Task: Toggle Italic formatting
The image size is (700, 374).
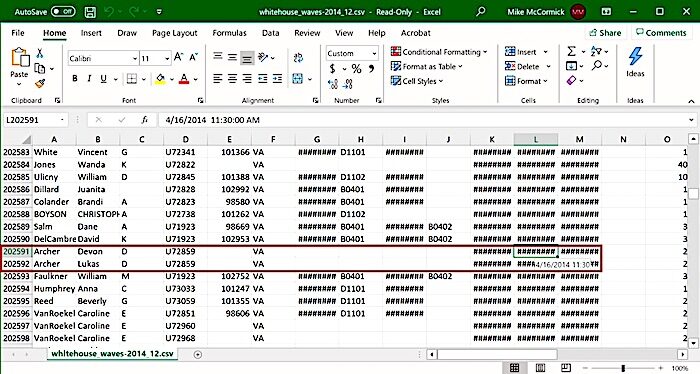Action: (x=89, y=79)
